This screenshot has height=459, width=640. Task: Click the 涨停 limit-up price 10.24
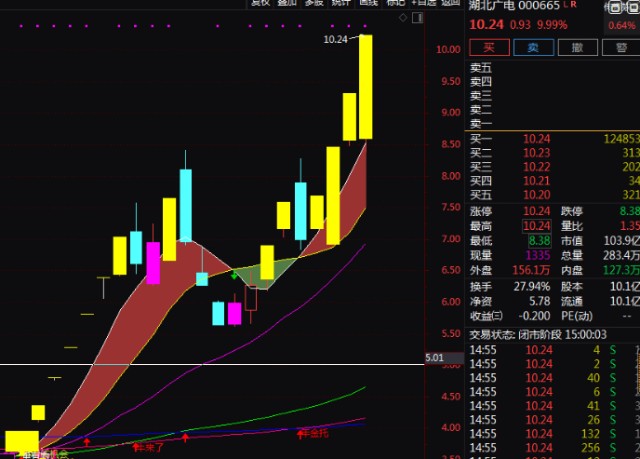pos(537,211)
